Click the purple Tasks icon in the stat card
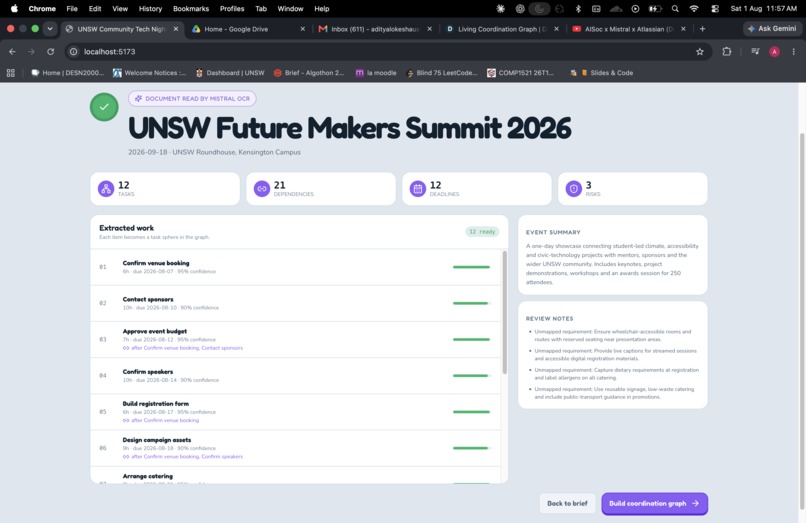Image resolution: width=806 pixels, height=523 pixels. [106, 189]
